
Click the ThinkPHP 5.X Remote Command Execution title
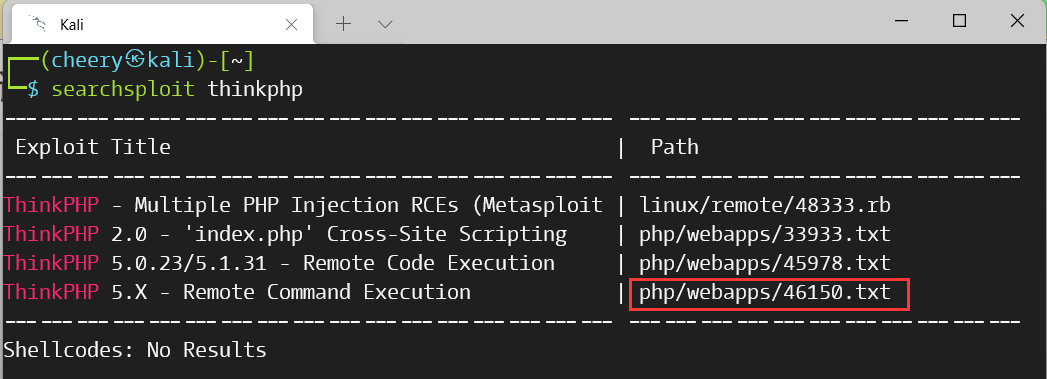pos(237,292)
